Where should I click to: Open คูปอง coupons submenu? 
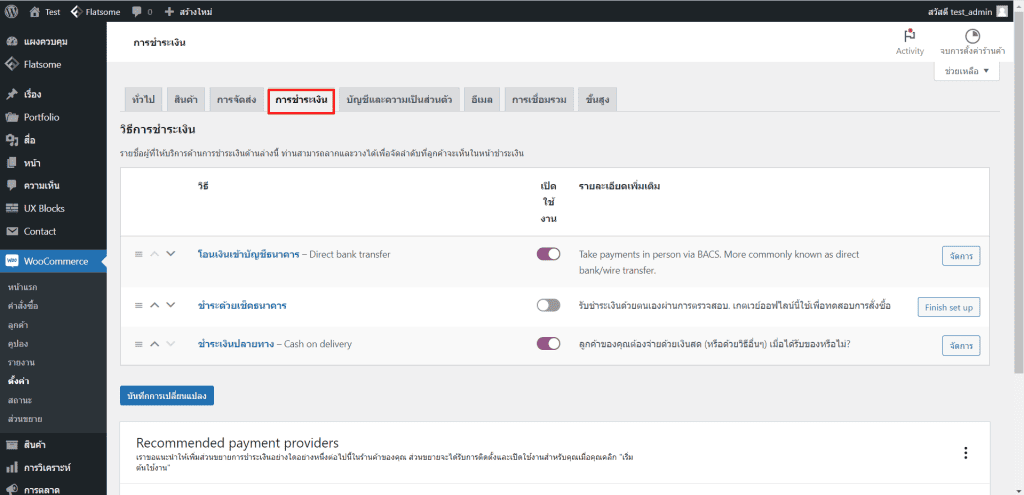click(18, 343)
